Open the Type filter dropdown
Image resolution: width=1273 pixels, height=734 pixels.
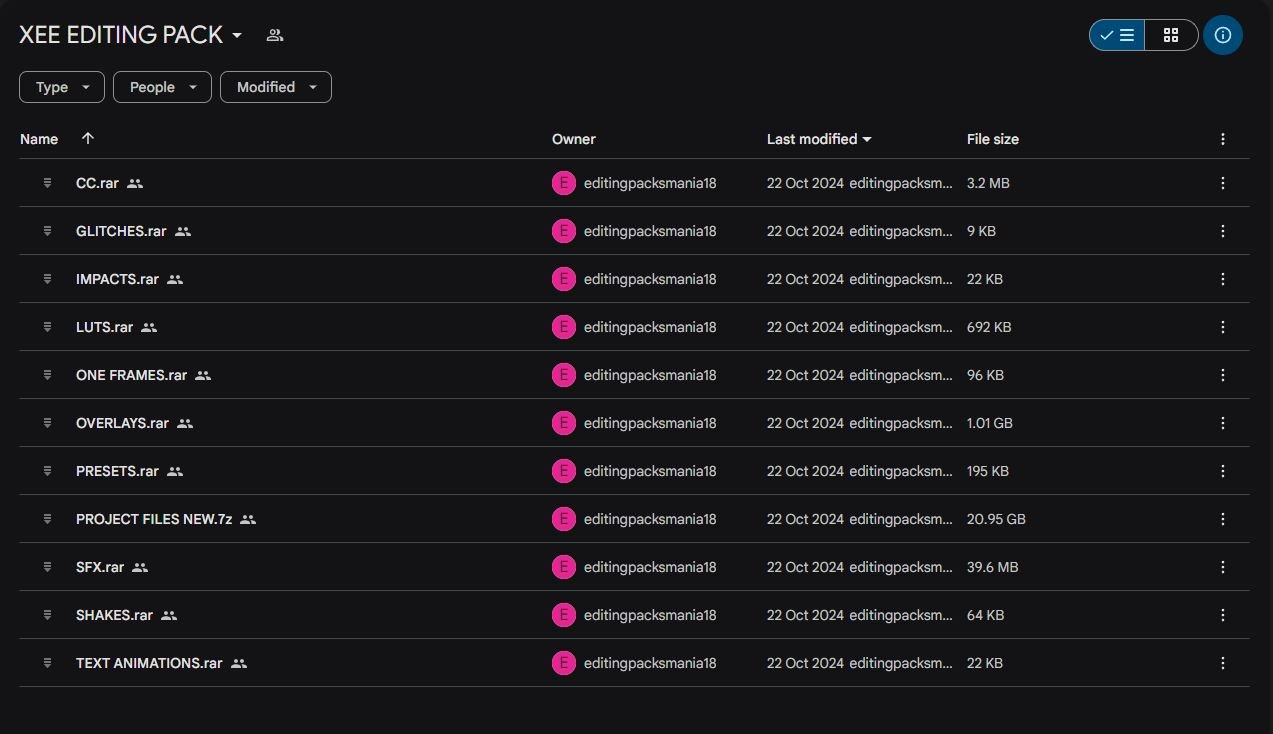(61, 87)
